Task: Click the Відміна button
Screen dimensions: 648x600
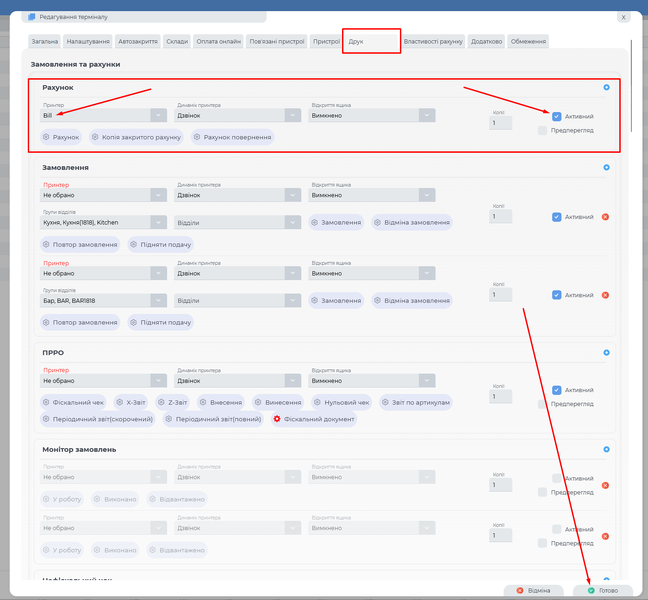Action: [x=533, y=590]
